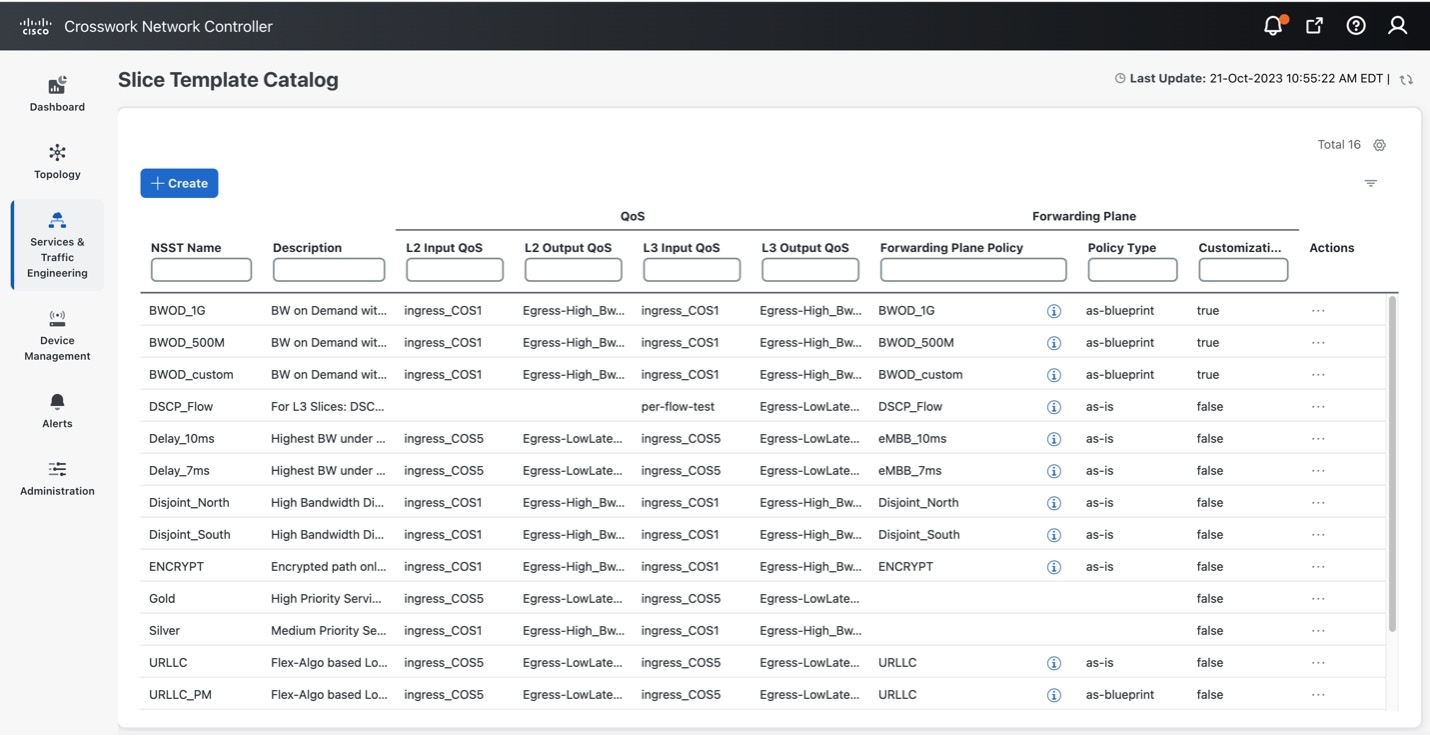Click the vertical scrollbar of the table
The width and height of the screenshot is (1430, 739).
[x=1393, y=450]
